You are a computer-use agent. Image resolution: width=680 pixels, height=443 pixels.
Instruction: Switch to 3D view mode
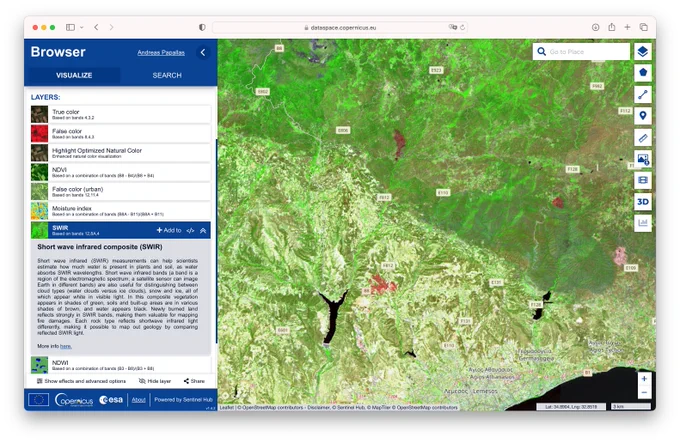(x=643, y=202)
